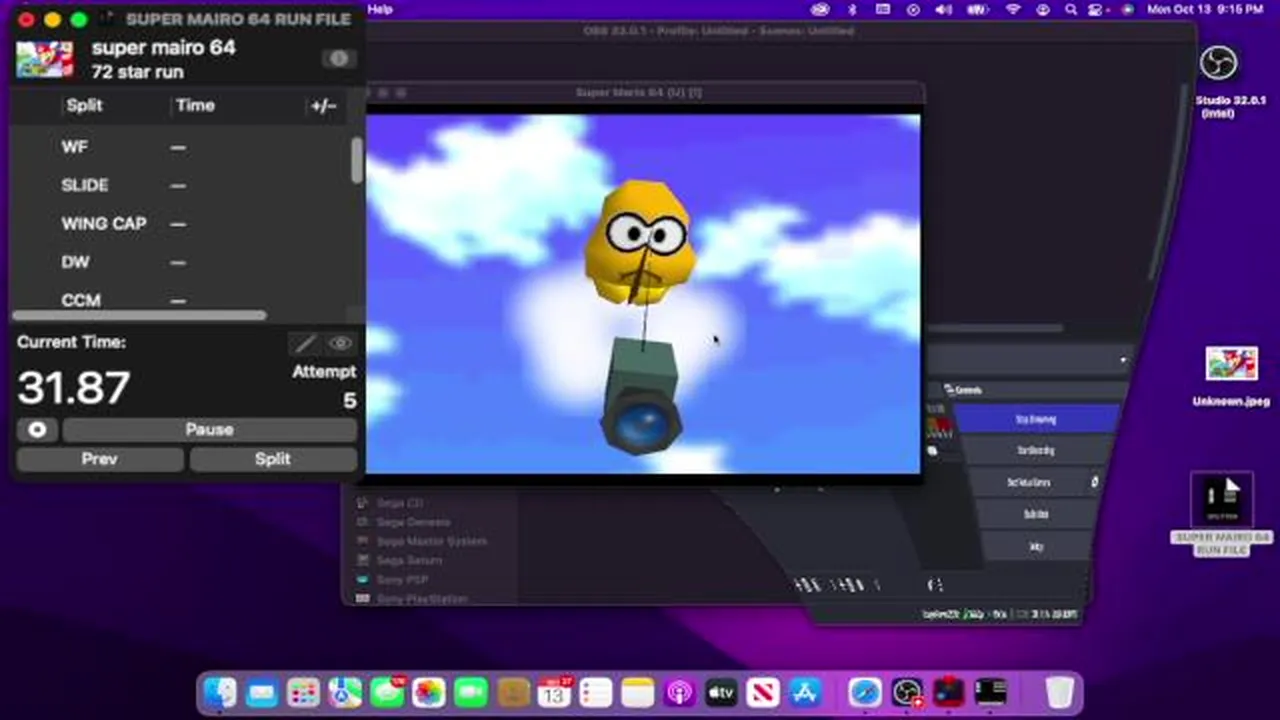The image size is (1280, 720).
Task: Open the Help menu in the menu bar
Action: pyautogui.click(x=380, y=9)
